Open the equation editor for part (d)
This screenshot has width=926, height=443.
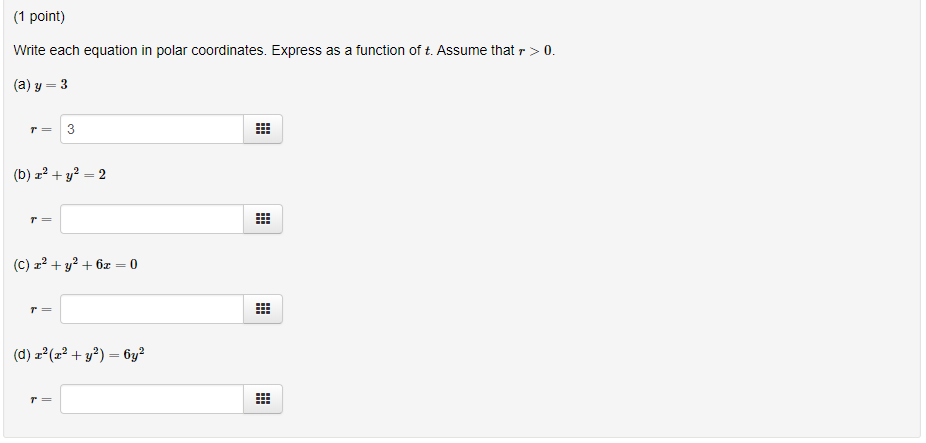tap(263, 399)
